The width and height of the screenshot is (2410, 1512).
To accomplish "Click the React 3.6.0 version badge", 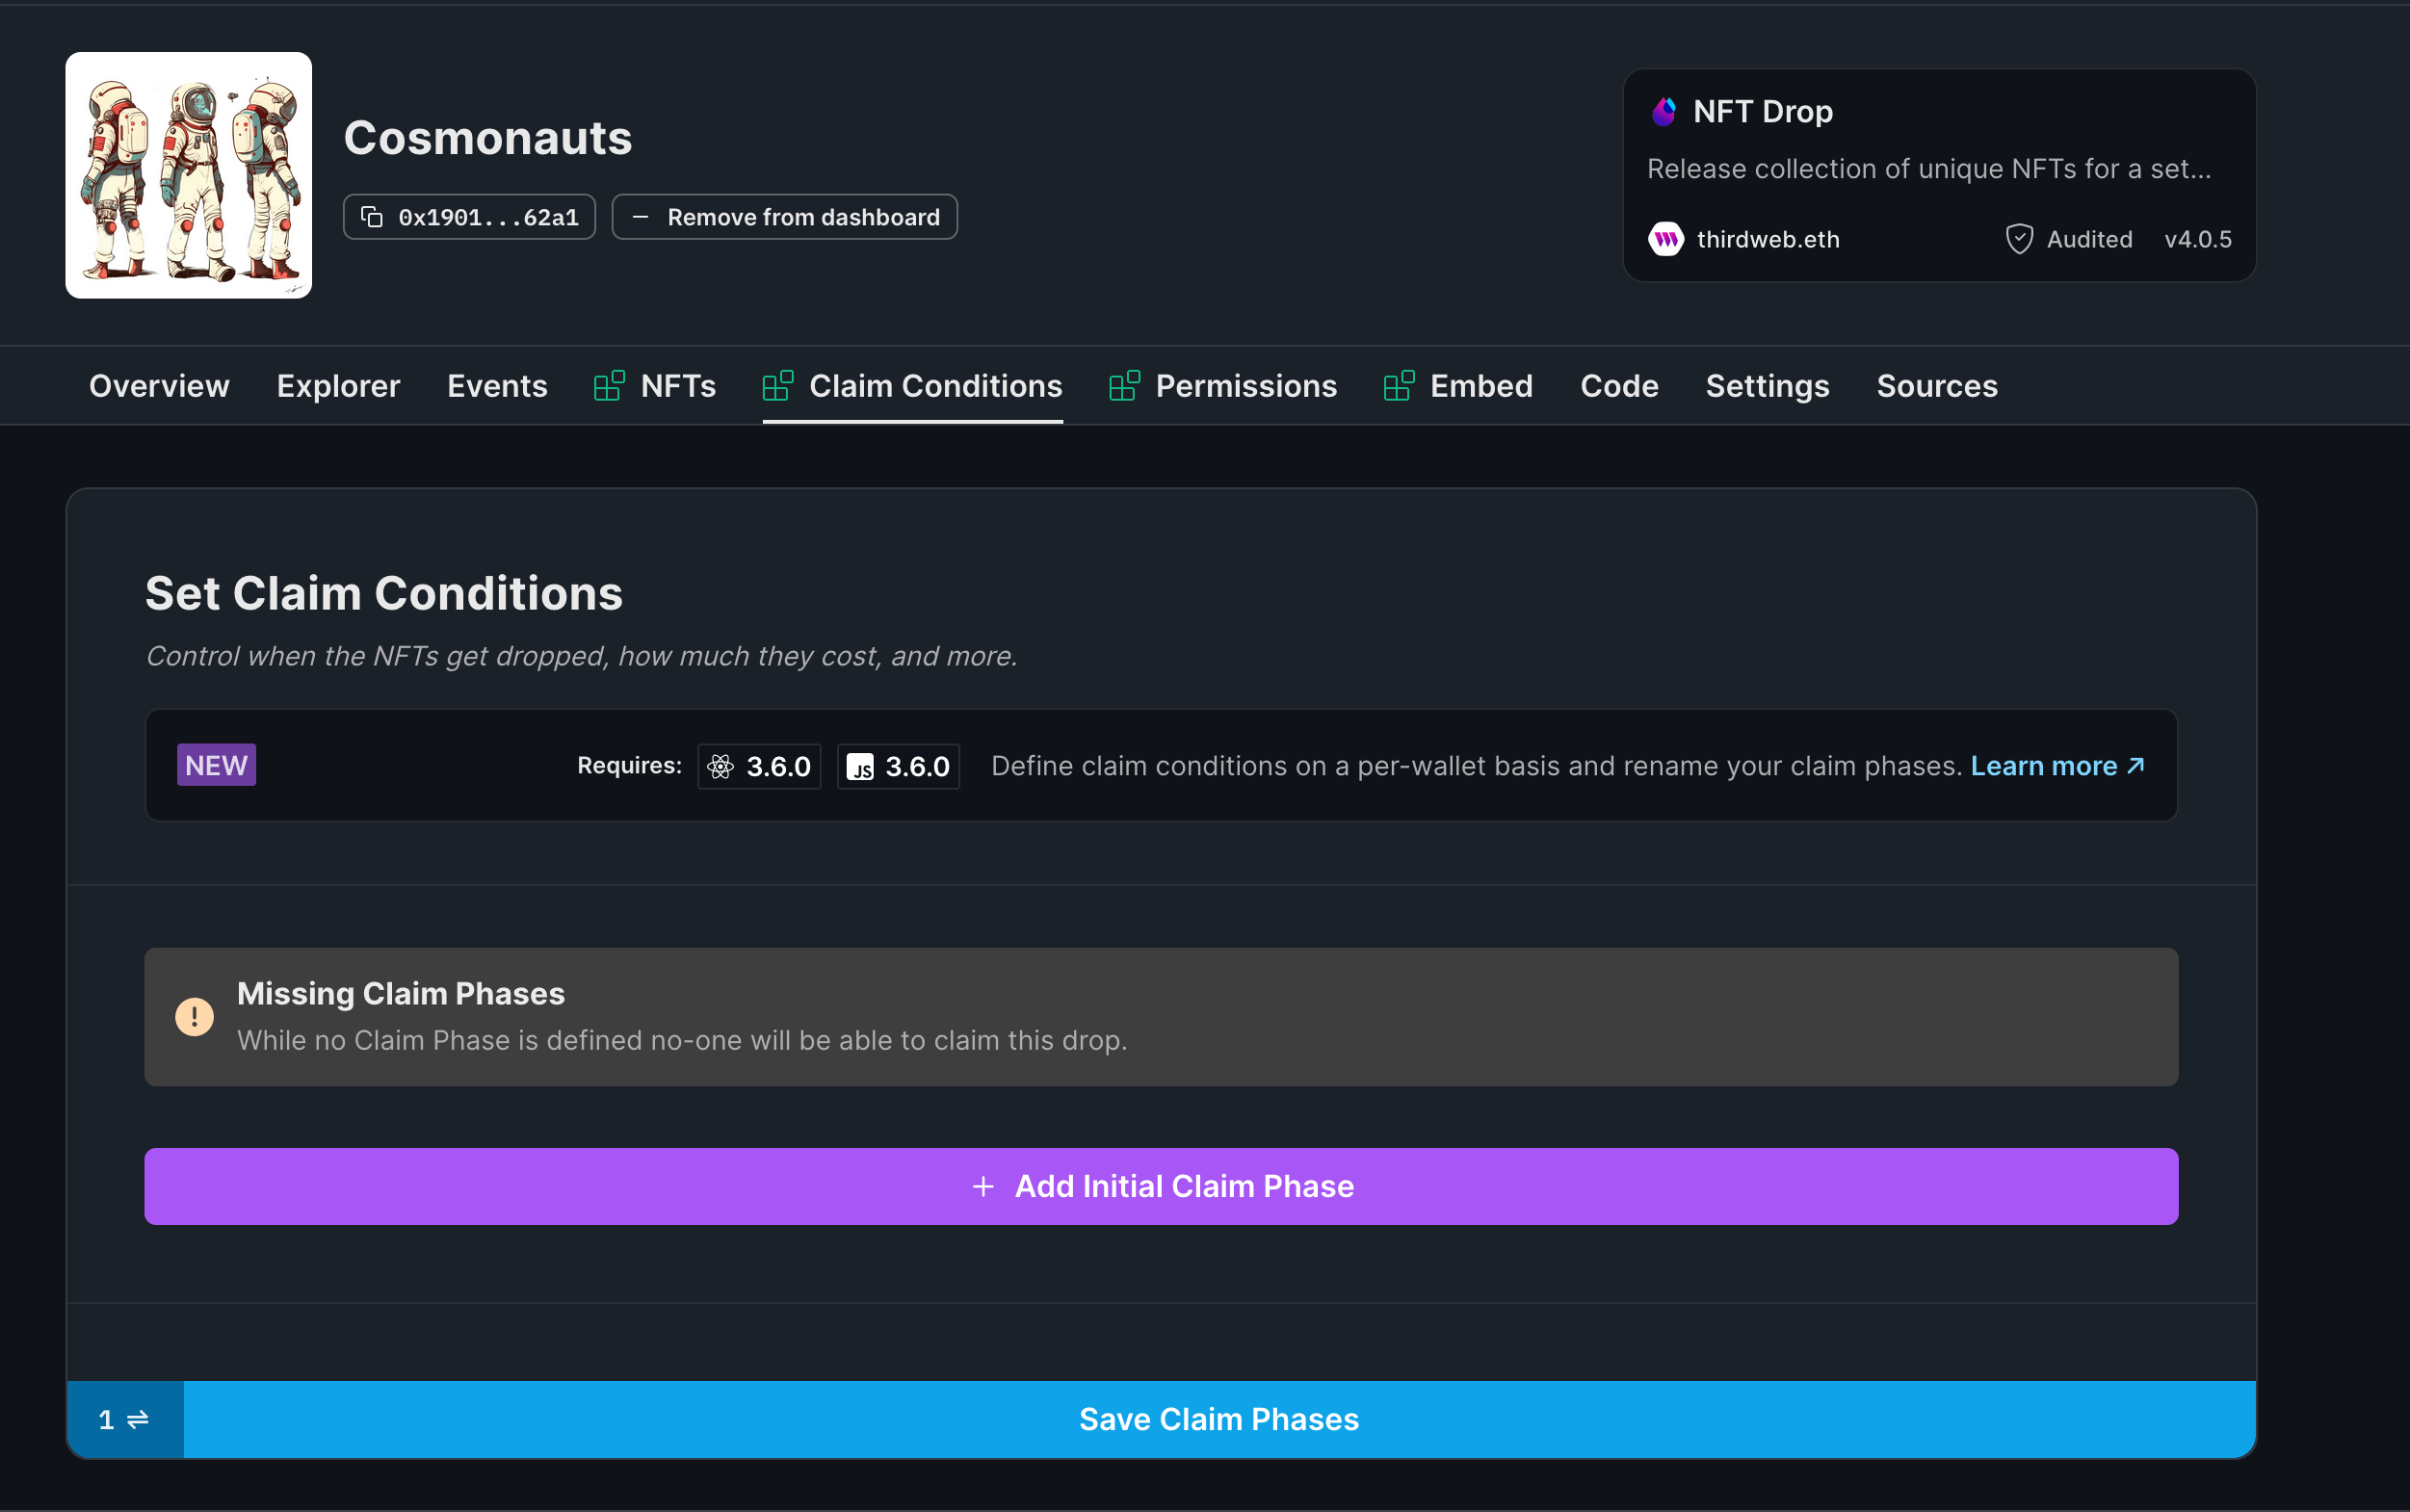I will point(759,766).
